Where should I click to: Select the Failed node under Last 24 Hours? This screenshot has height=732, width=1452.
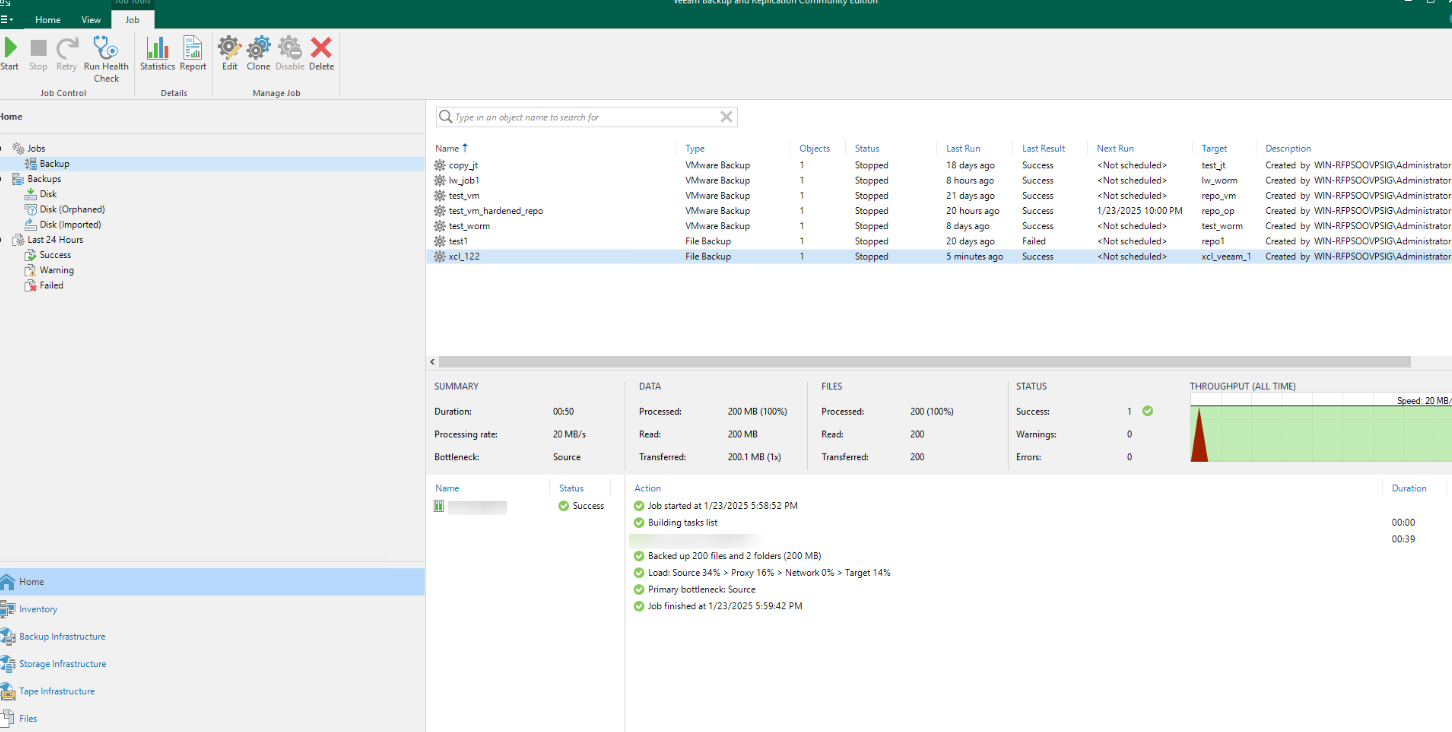point(51,286)
